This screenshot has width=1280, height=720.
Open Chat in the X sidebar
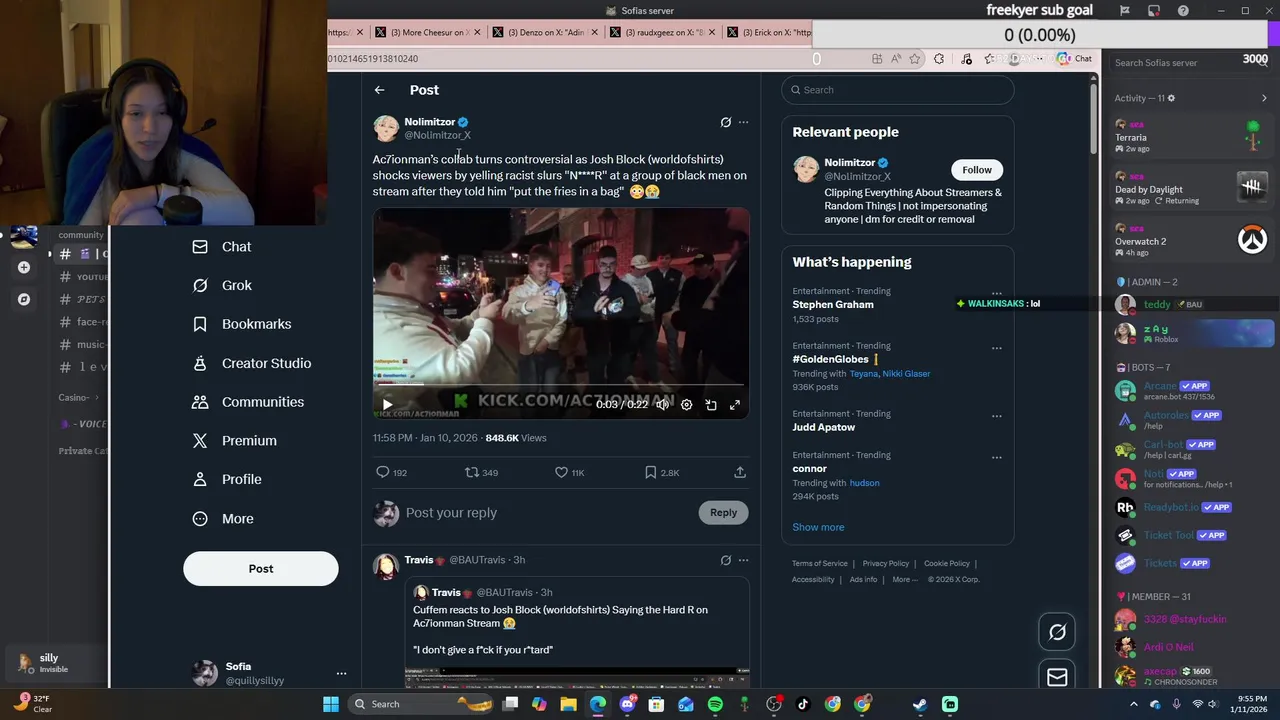(222, 247)
